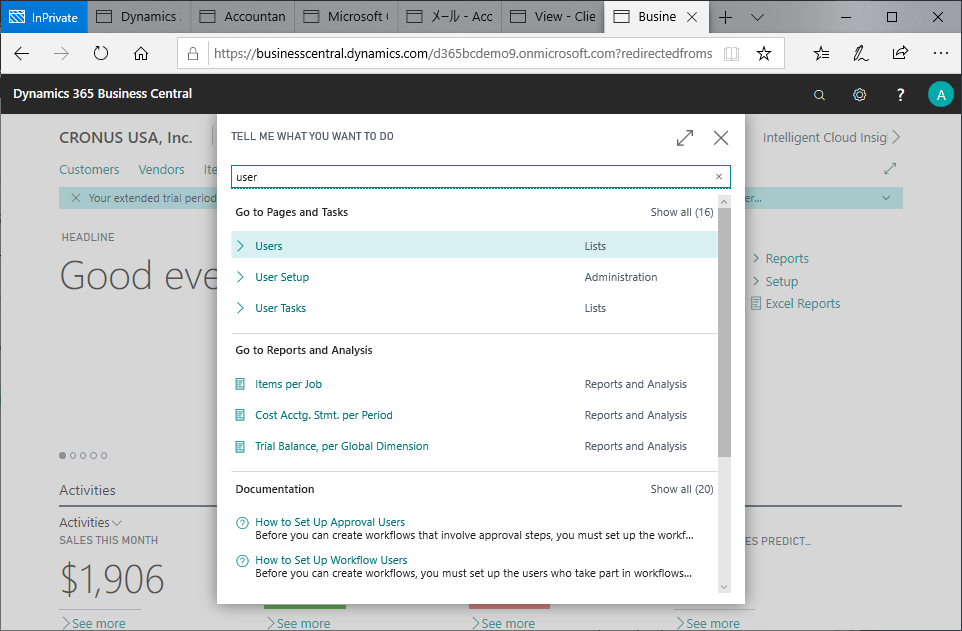The image size is (962, 631).
Task: Open Customers in navigation menu
Action: click(x=89, y=169)
